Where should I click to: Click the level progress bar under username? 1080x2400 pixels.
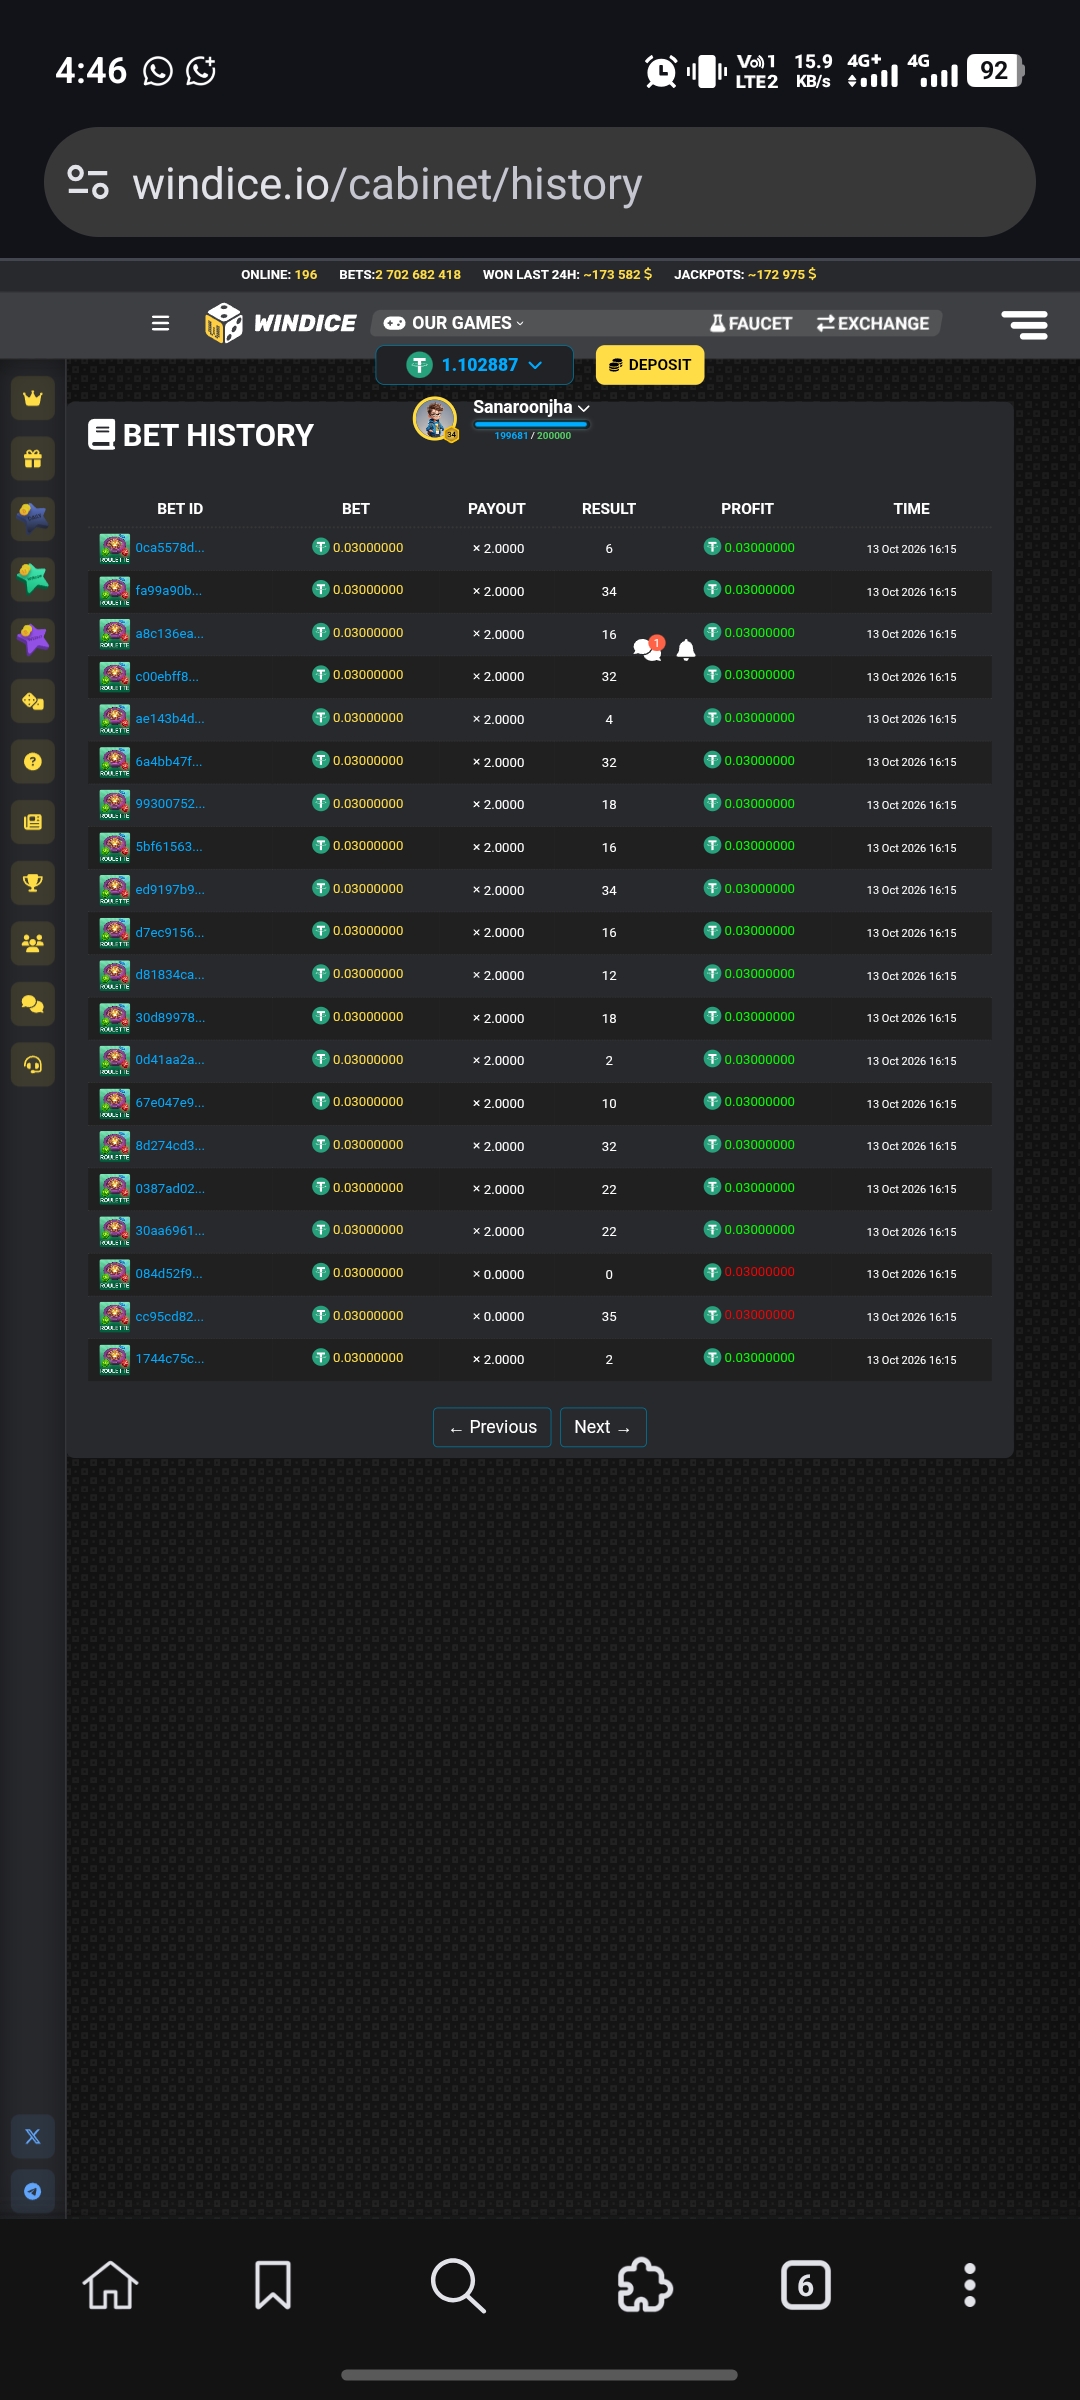pyautogui.click(x=532, y=425)
